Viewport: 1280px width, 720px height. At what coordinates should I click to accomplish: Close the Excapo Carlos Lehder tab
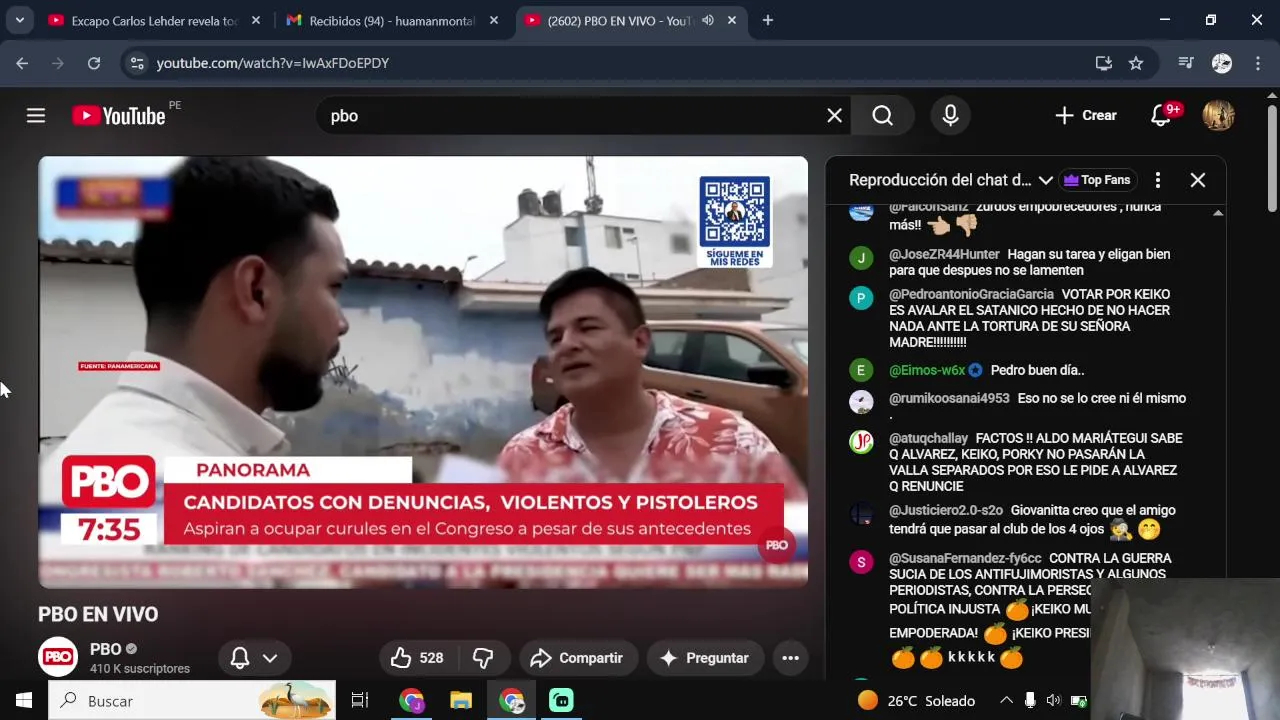[256, 20]
